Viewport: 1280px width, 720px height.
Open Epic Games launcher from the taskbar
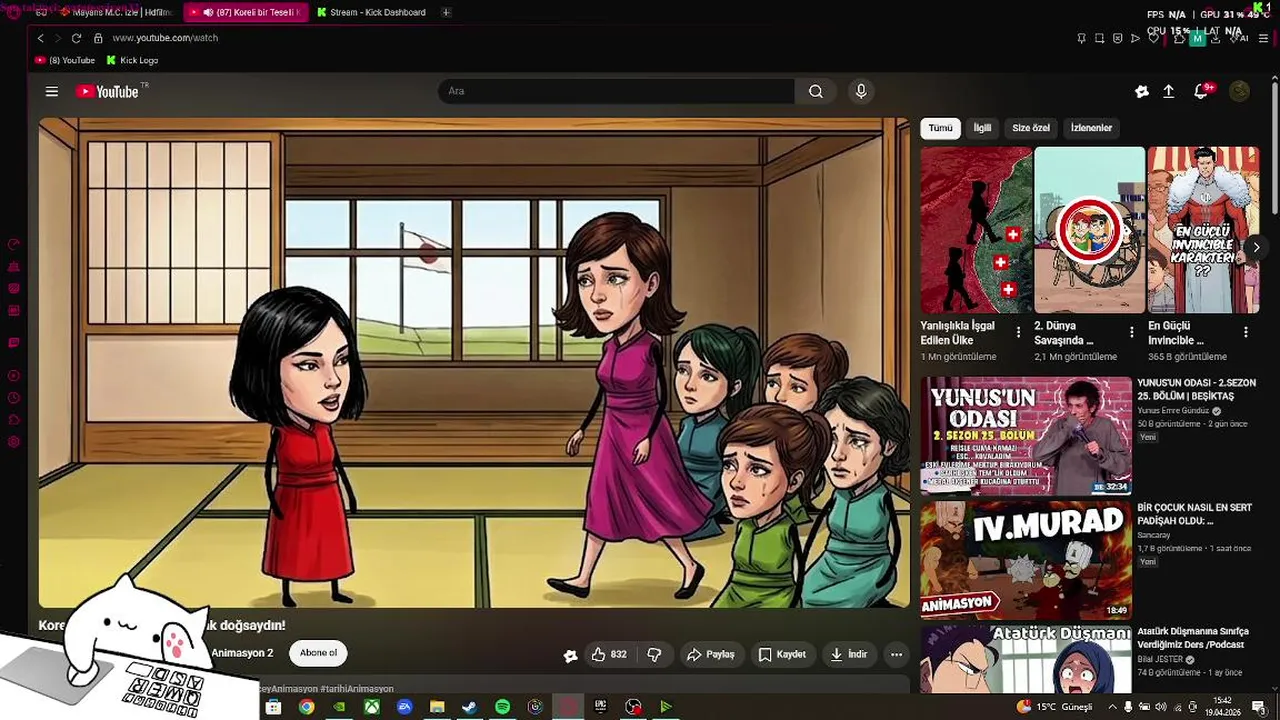(x=600, y=707)
